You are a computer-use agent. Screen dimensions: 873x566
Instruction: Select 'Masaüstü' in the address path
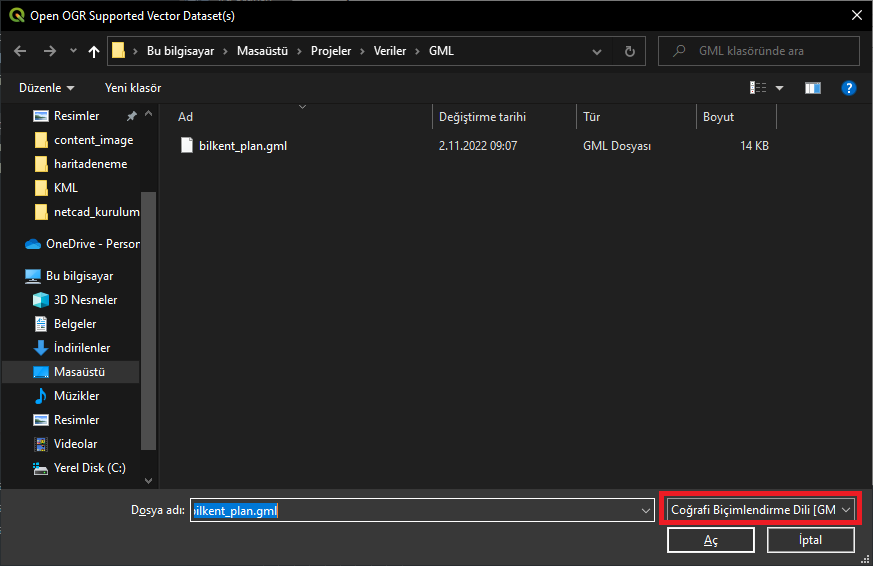pos(262,51)
